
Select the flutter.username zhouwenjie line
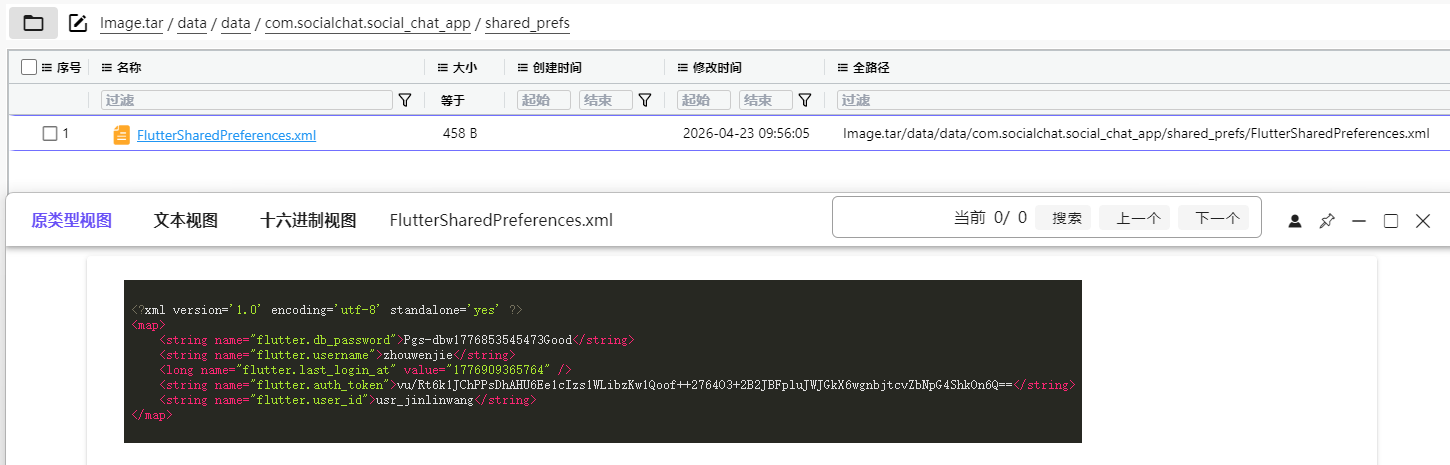coord(337,355)
